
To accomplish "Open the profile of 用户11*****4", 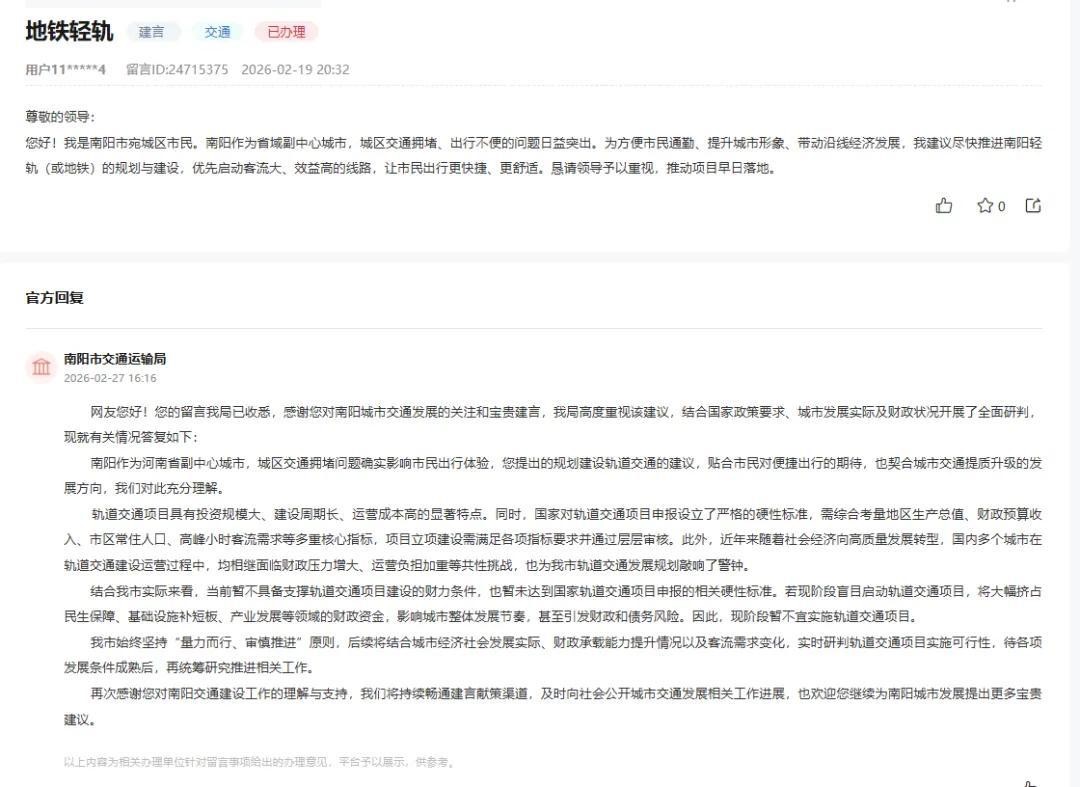I will [65, 69].
